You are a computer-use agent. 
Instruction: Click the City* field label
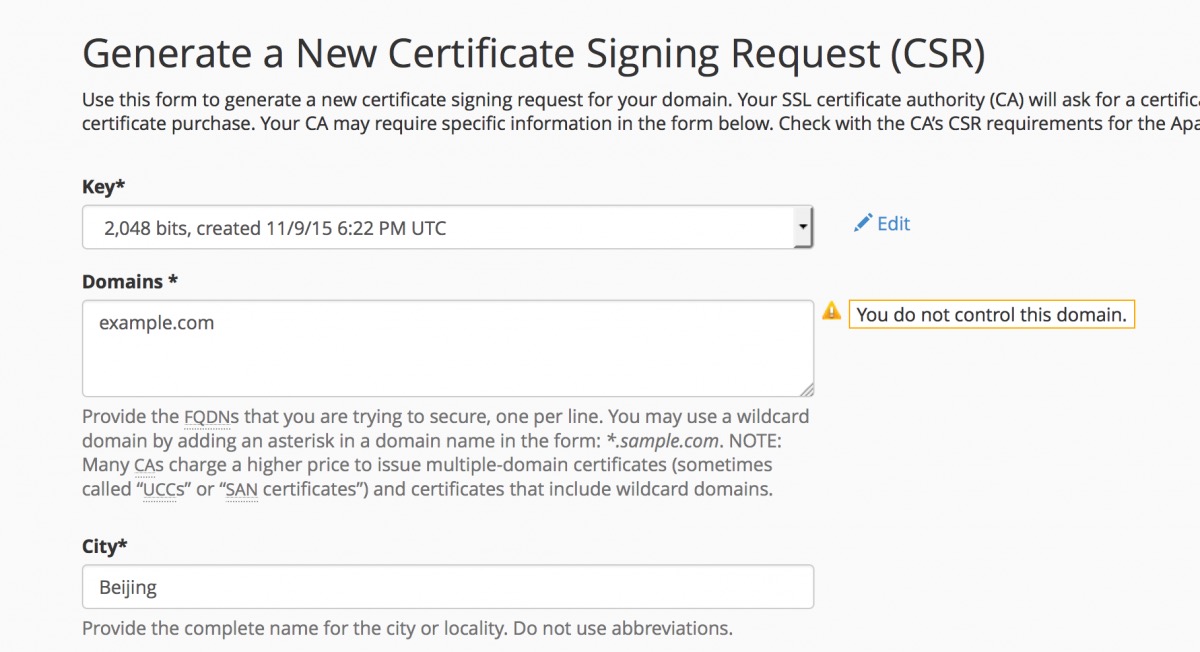click(105, 546)
